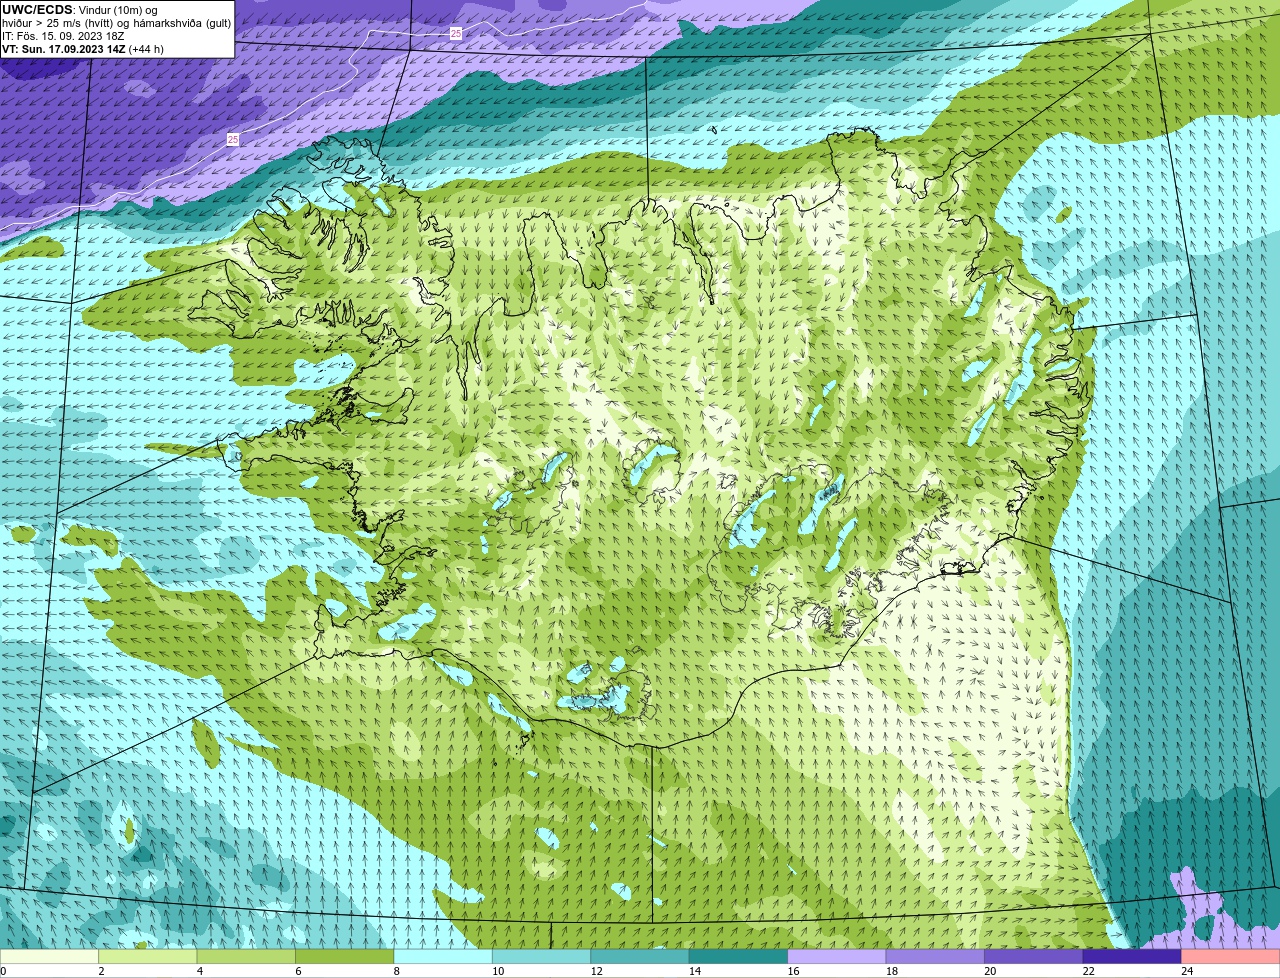Pick the light green 4–6 m/s legend swatch
The width and height of the screenshot is (1280, 978).
[x=247, y=956]
